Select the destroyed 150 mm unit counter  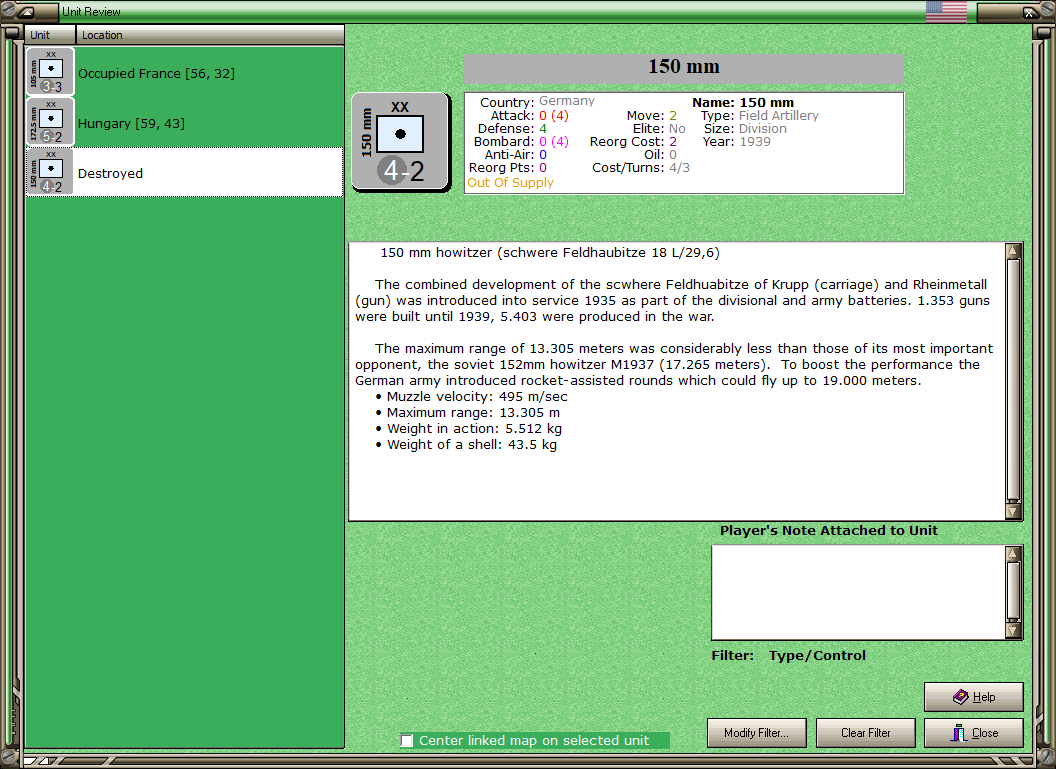(51, 172)
